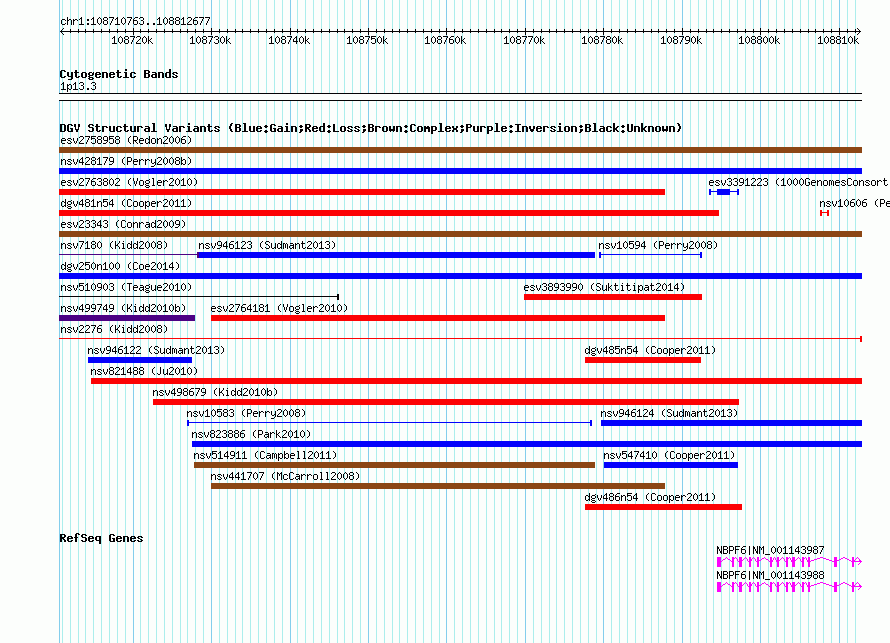Click the blue dgv250n100 gain bar
This screenshot has width=890, height=643.
pos(460,276)
